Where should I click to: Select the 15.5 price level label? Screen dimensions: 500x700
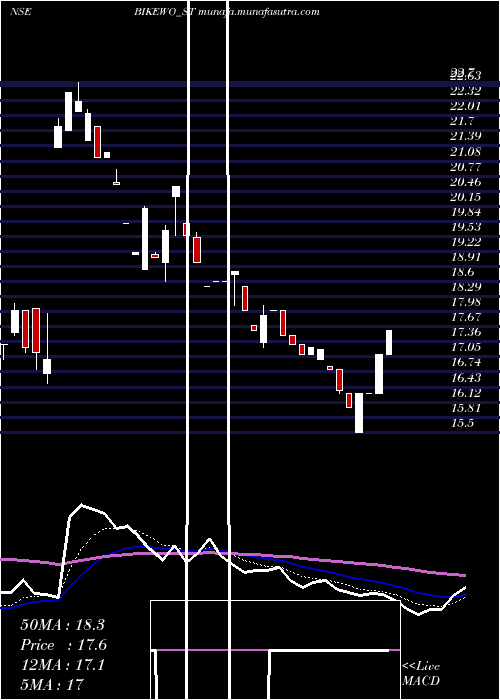[462, 424]
